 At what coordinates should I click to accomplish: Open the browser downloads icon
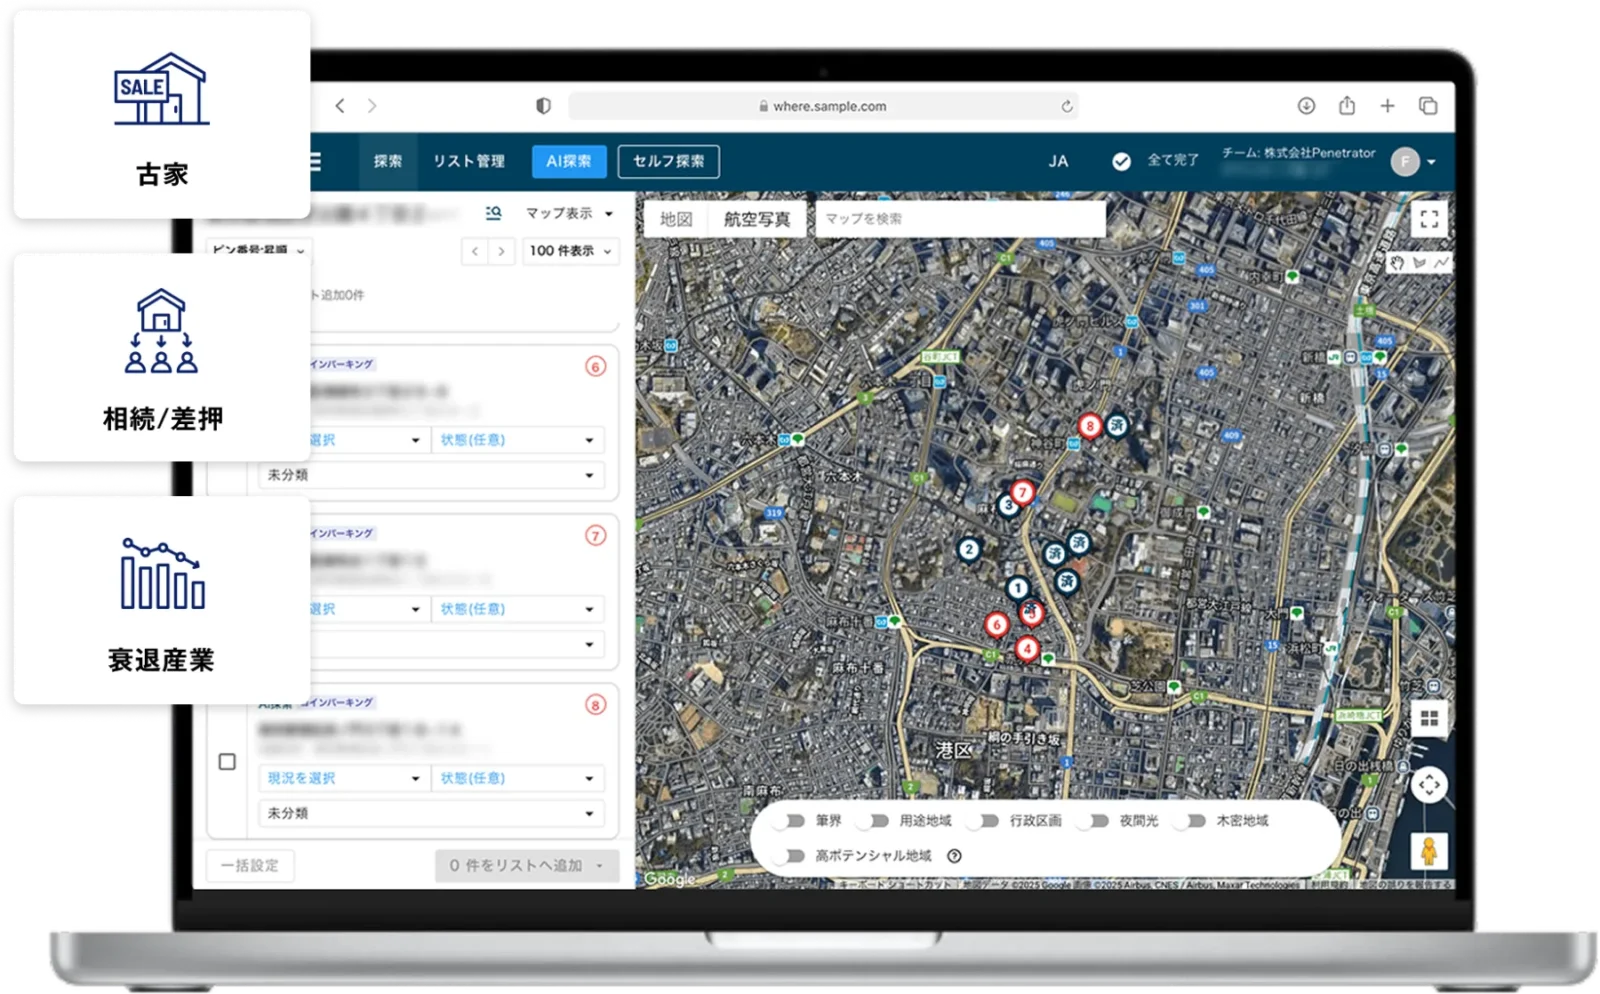click(1306, 106)
